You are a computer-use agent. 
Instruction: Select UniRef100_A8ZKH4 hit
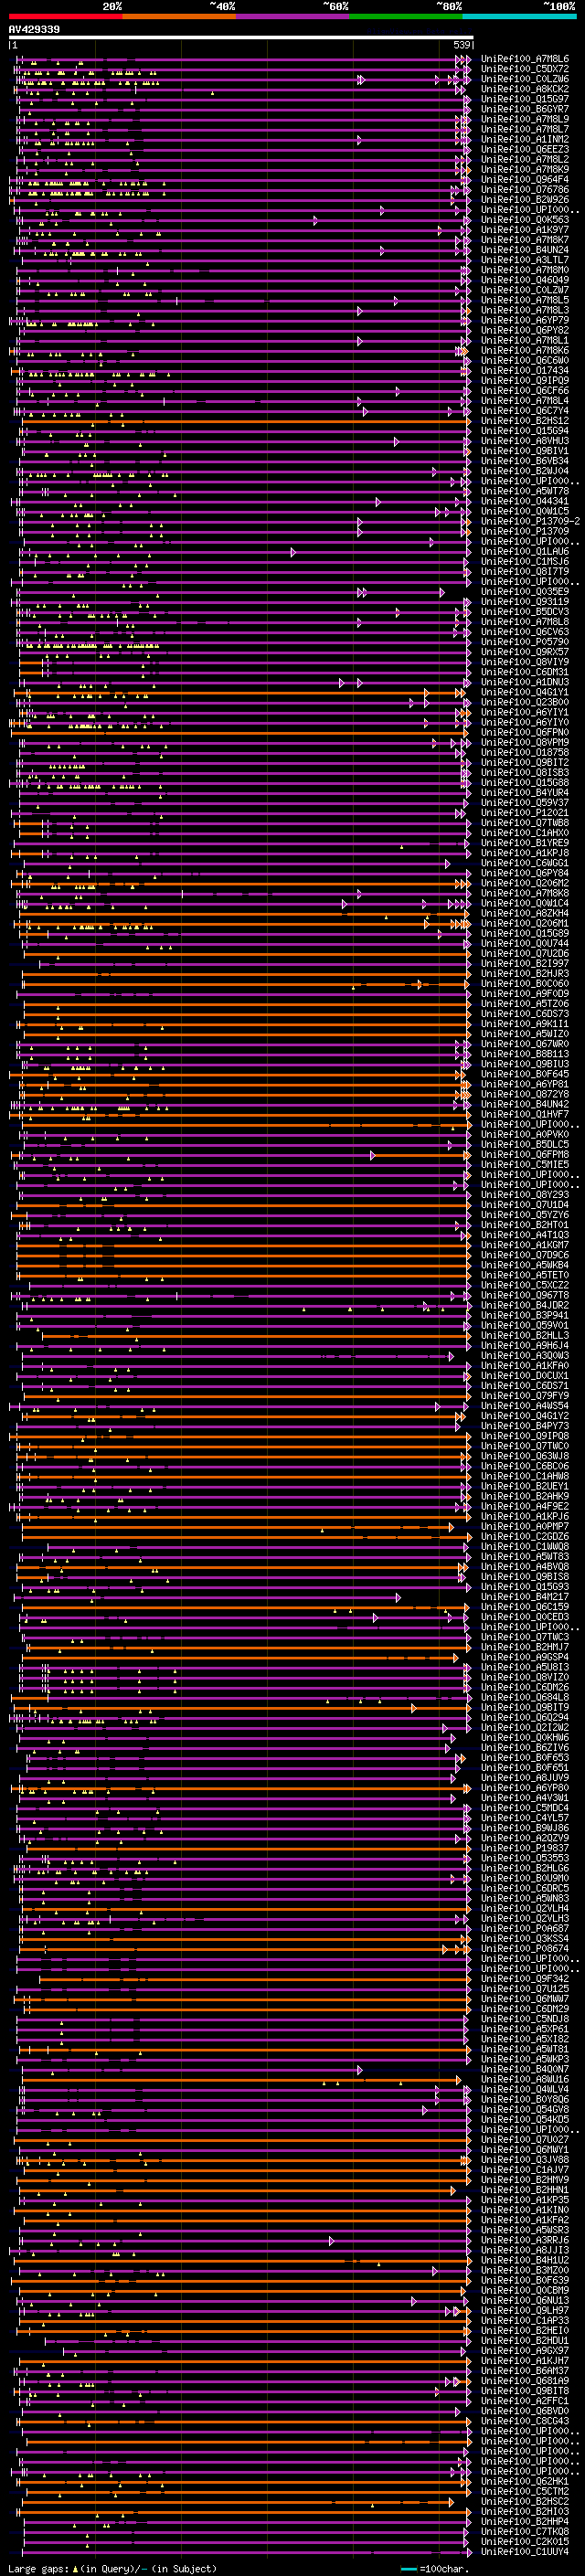(x=525, y=913)
